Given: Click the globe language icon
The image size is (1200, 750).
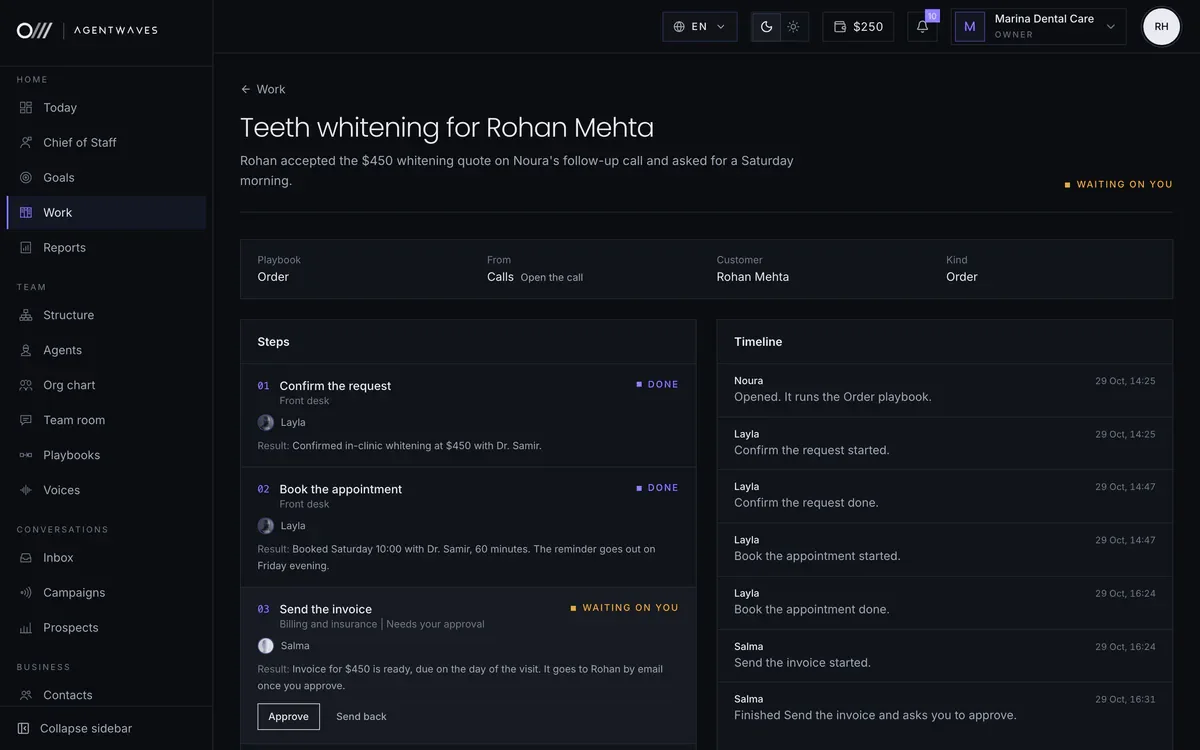Looking at the screenshot, I should tap(679, 27).
